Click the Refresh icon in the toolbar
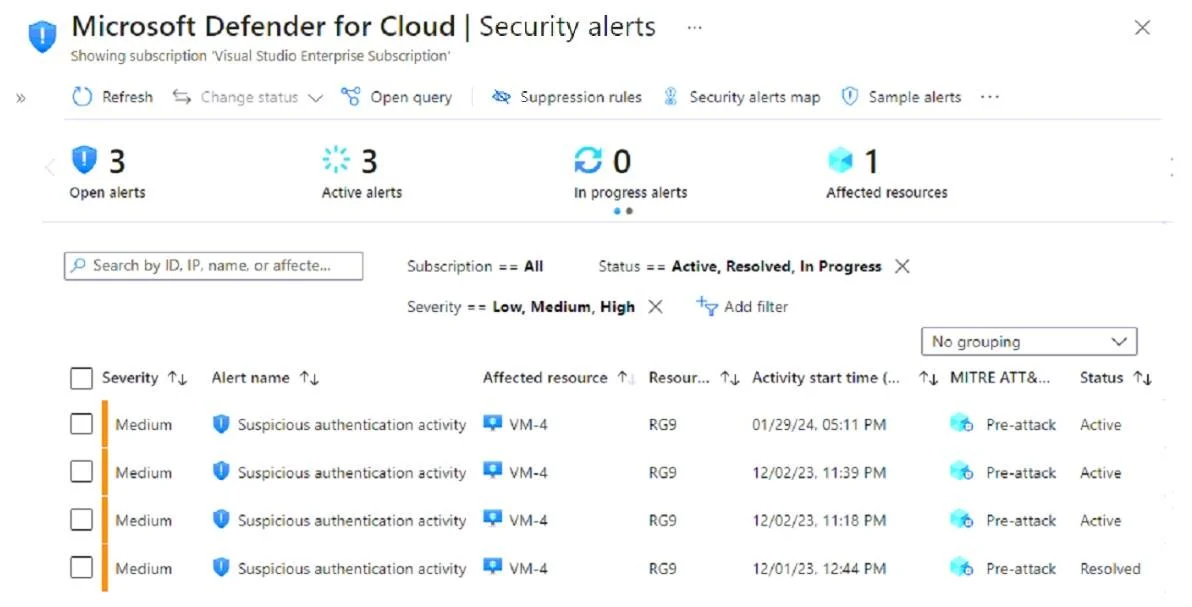Image resolution: width=1192 pixels, height=607 pixels. [82, 97]
